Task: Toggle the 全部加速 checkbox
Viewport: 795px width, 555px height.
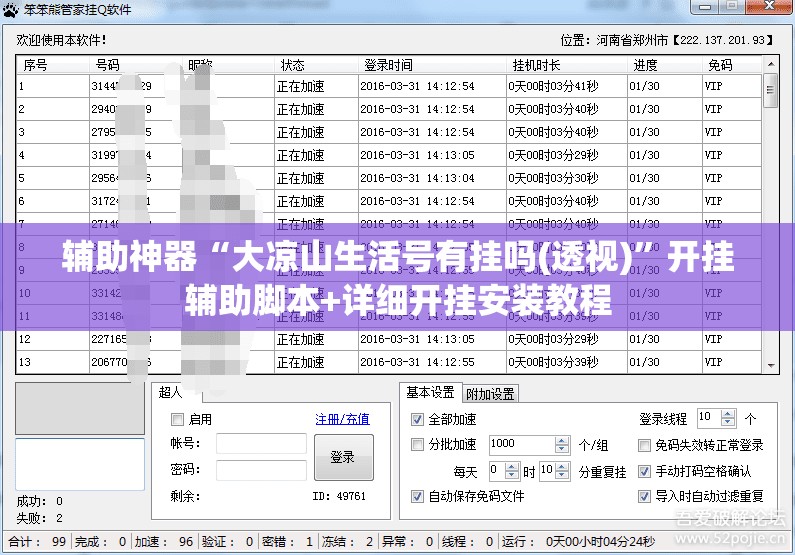Action: (417, 419)
